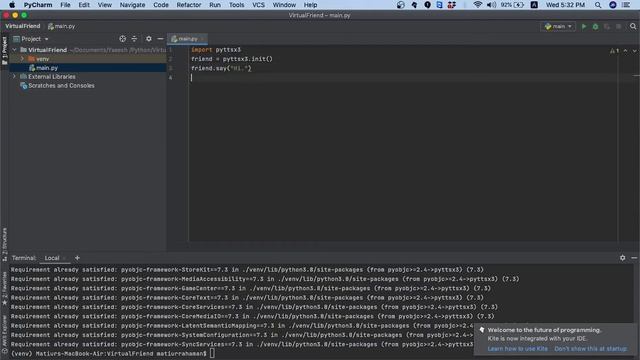Select the Local terminal tab

[52, 258]
